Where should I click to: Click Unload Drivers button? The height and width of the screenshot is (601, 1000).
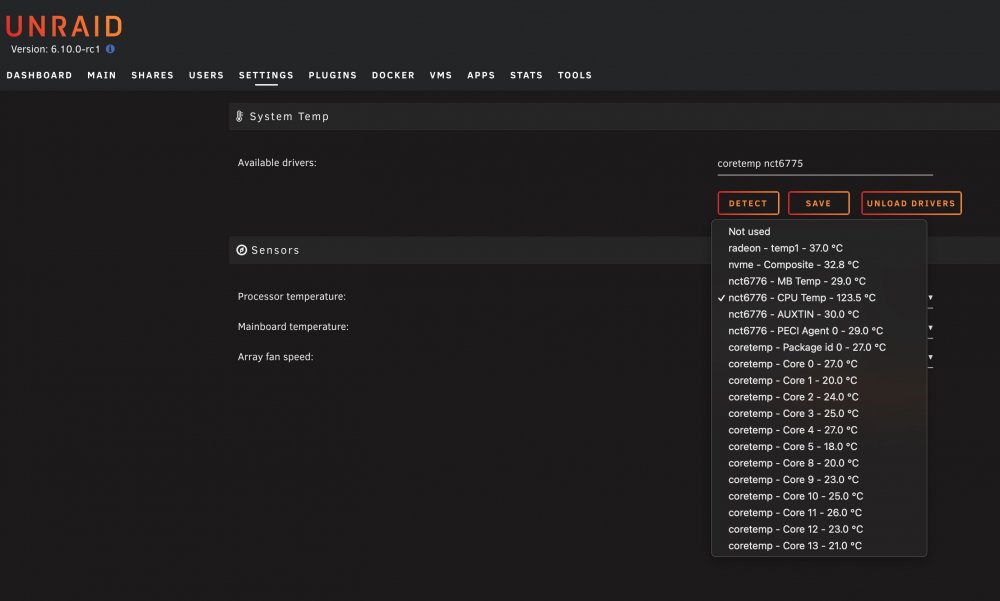coord(911,204)
